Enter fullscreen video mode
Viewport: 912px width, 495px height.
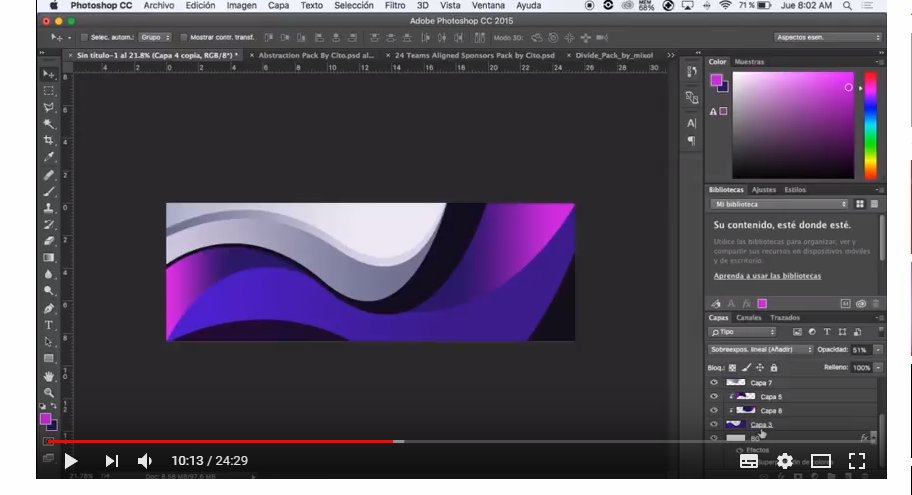(857, 461)
